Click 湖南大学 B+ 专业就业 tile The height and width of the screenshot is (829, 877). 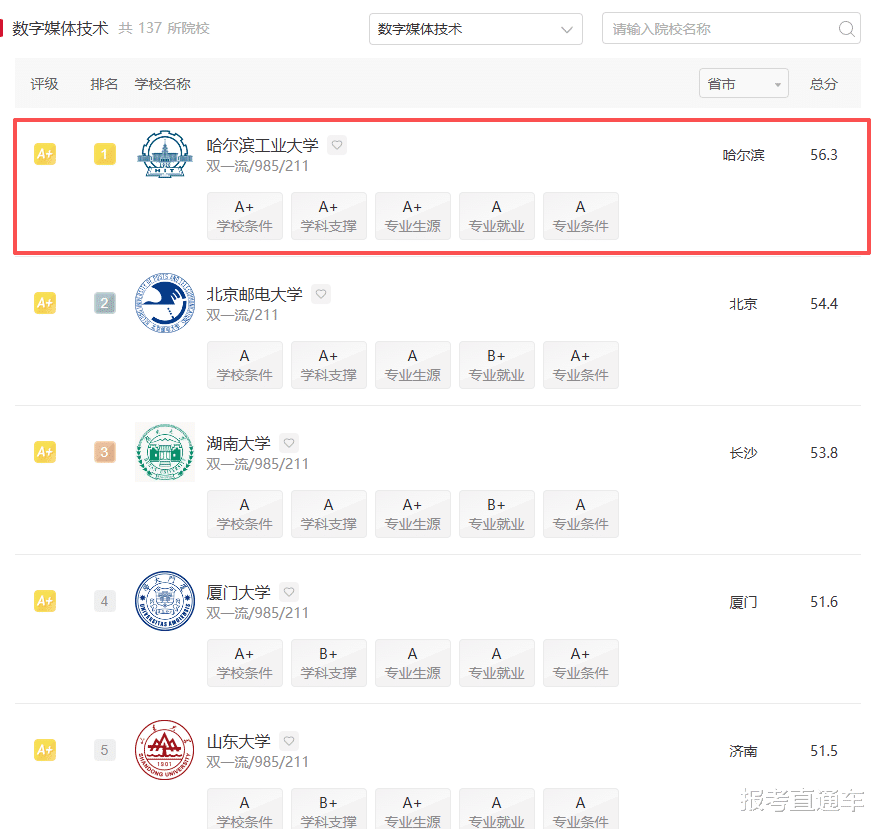(497, 514)
